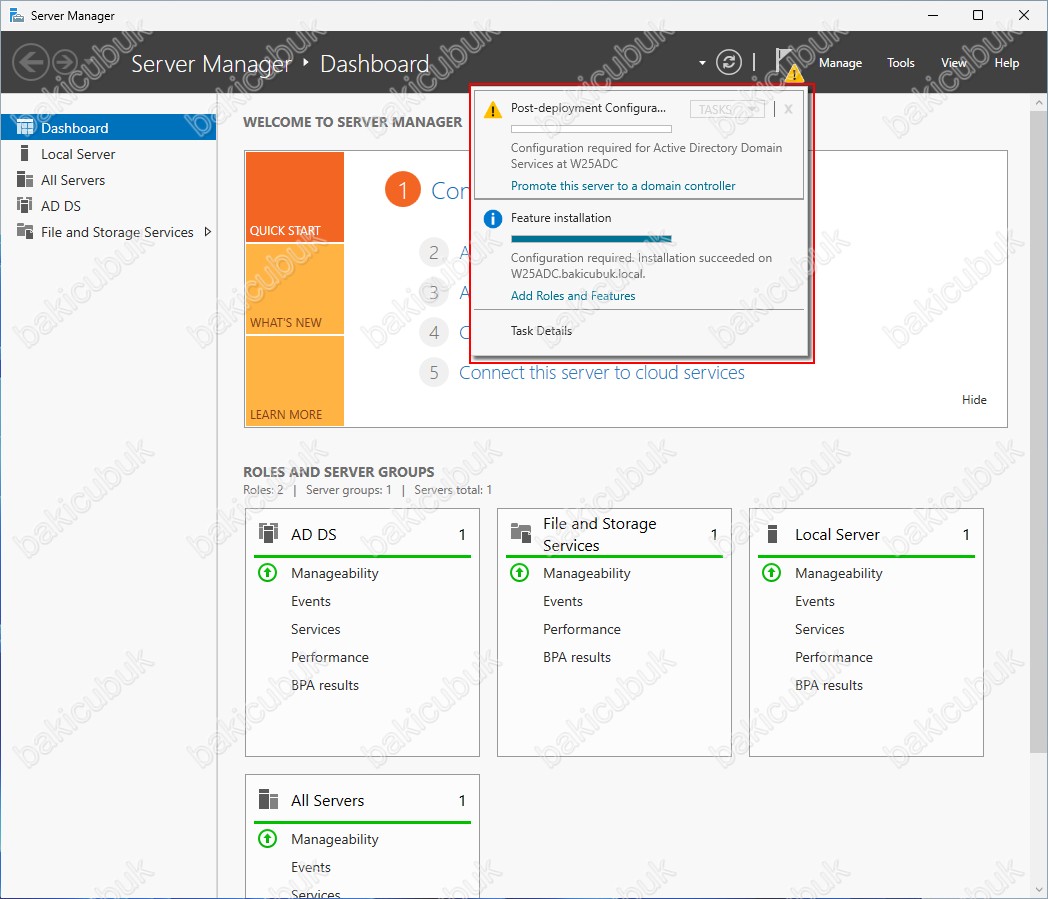
Task: Click the AD DS icon in sidebar
Action: (x=25, y=205)
